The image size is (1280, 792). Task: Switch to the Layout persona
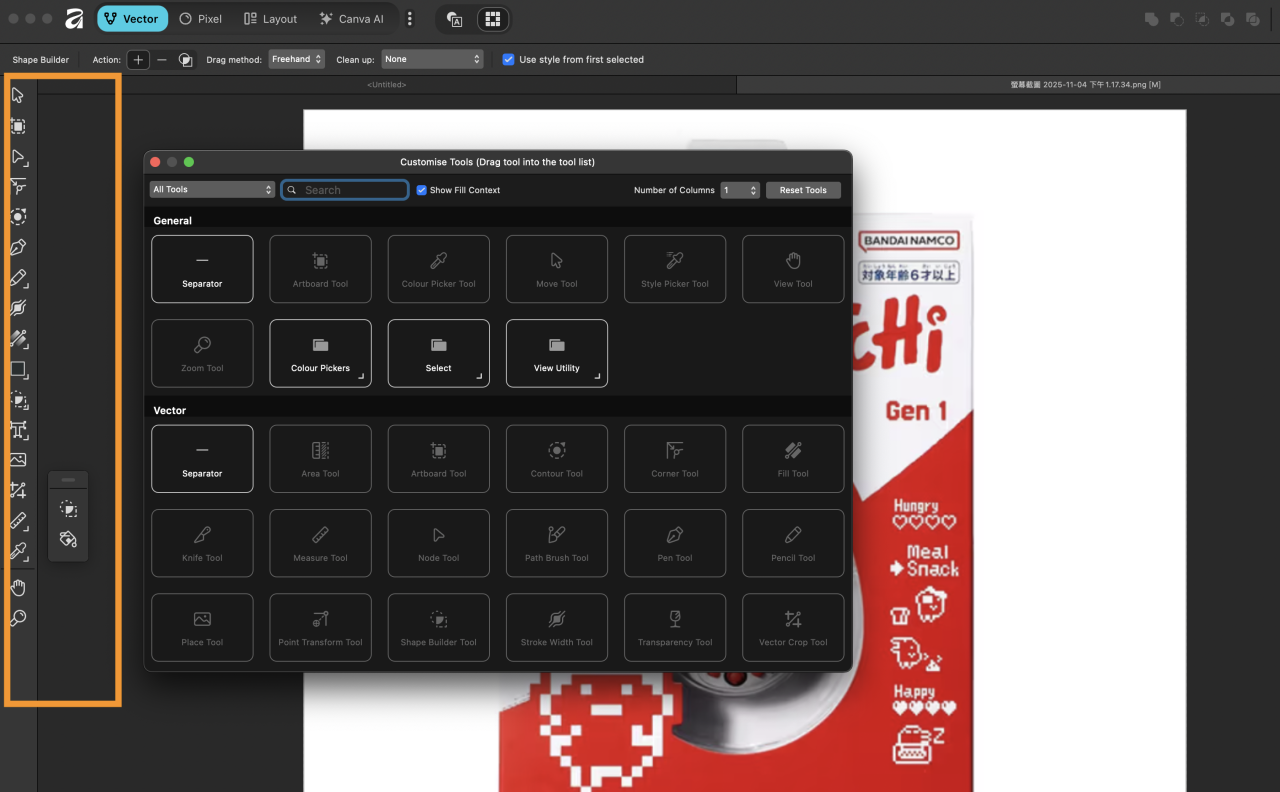pyautogui.click(x=269, y=18)
